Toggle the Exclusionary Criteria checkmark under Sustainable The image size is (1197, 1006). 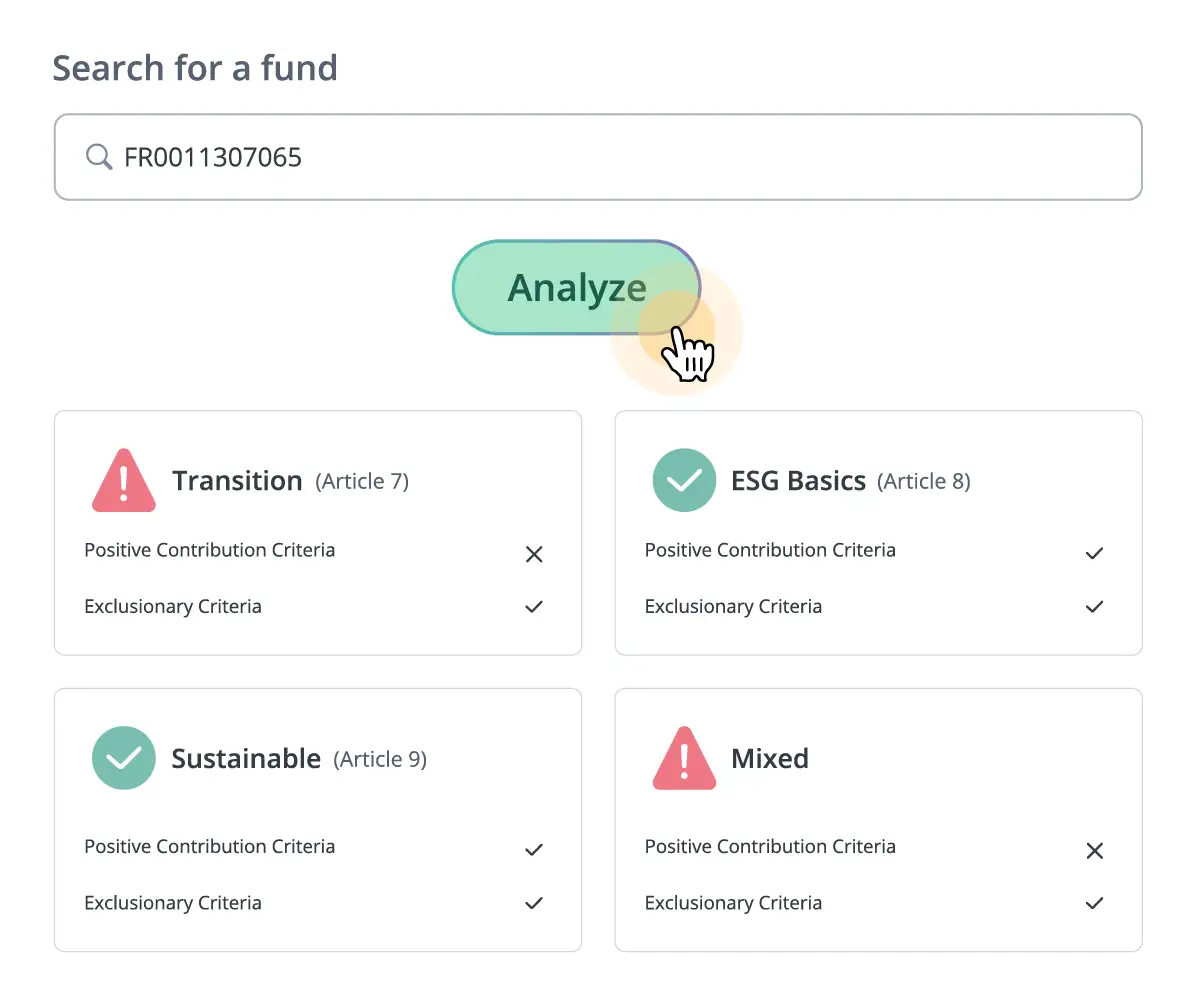click(533, 903)
